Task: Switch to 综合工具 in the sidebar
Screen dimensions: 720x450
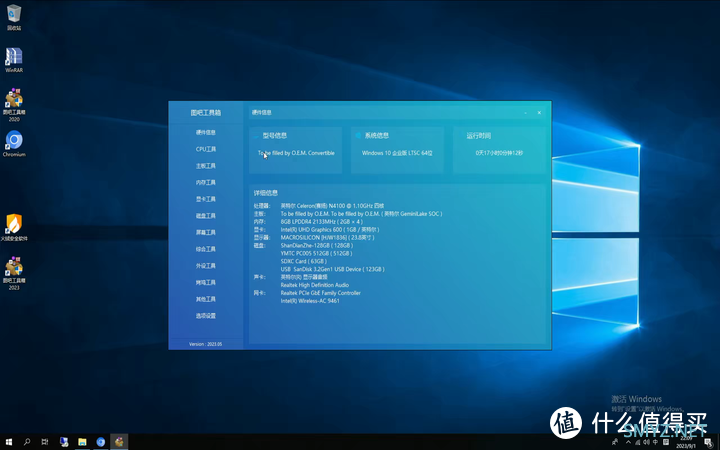Action: (x=206, y=249)
